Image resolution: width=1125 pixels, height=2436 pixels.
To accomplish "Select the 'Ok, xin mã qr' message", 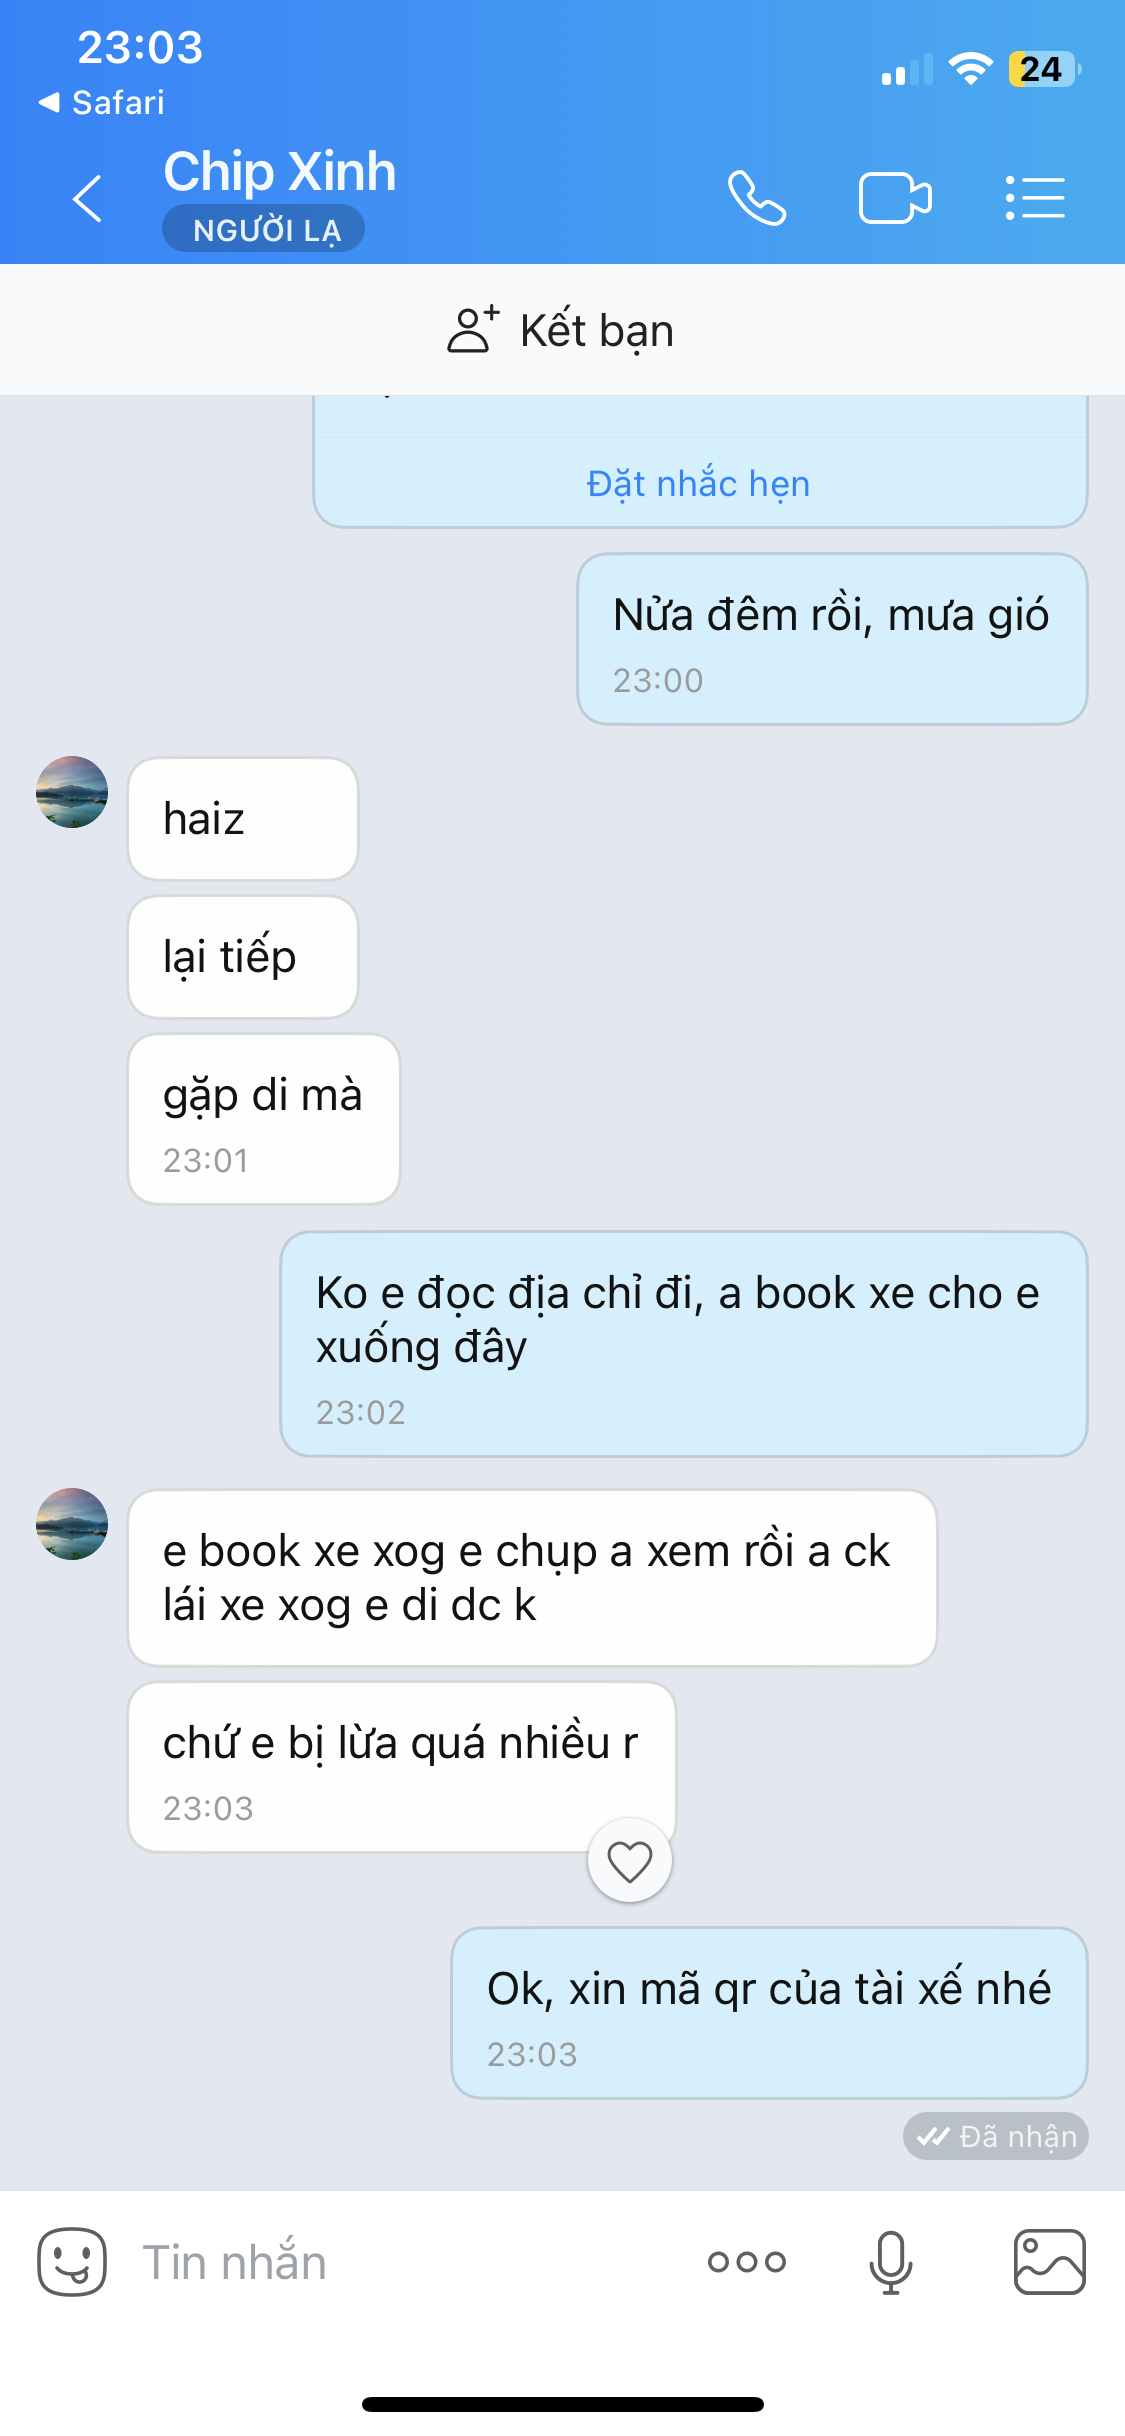I will tap(769, 2013).
